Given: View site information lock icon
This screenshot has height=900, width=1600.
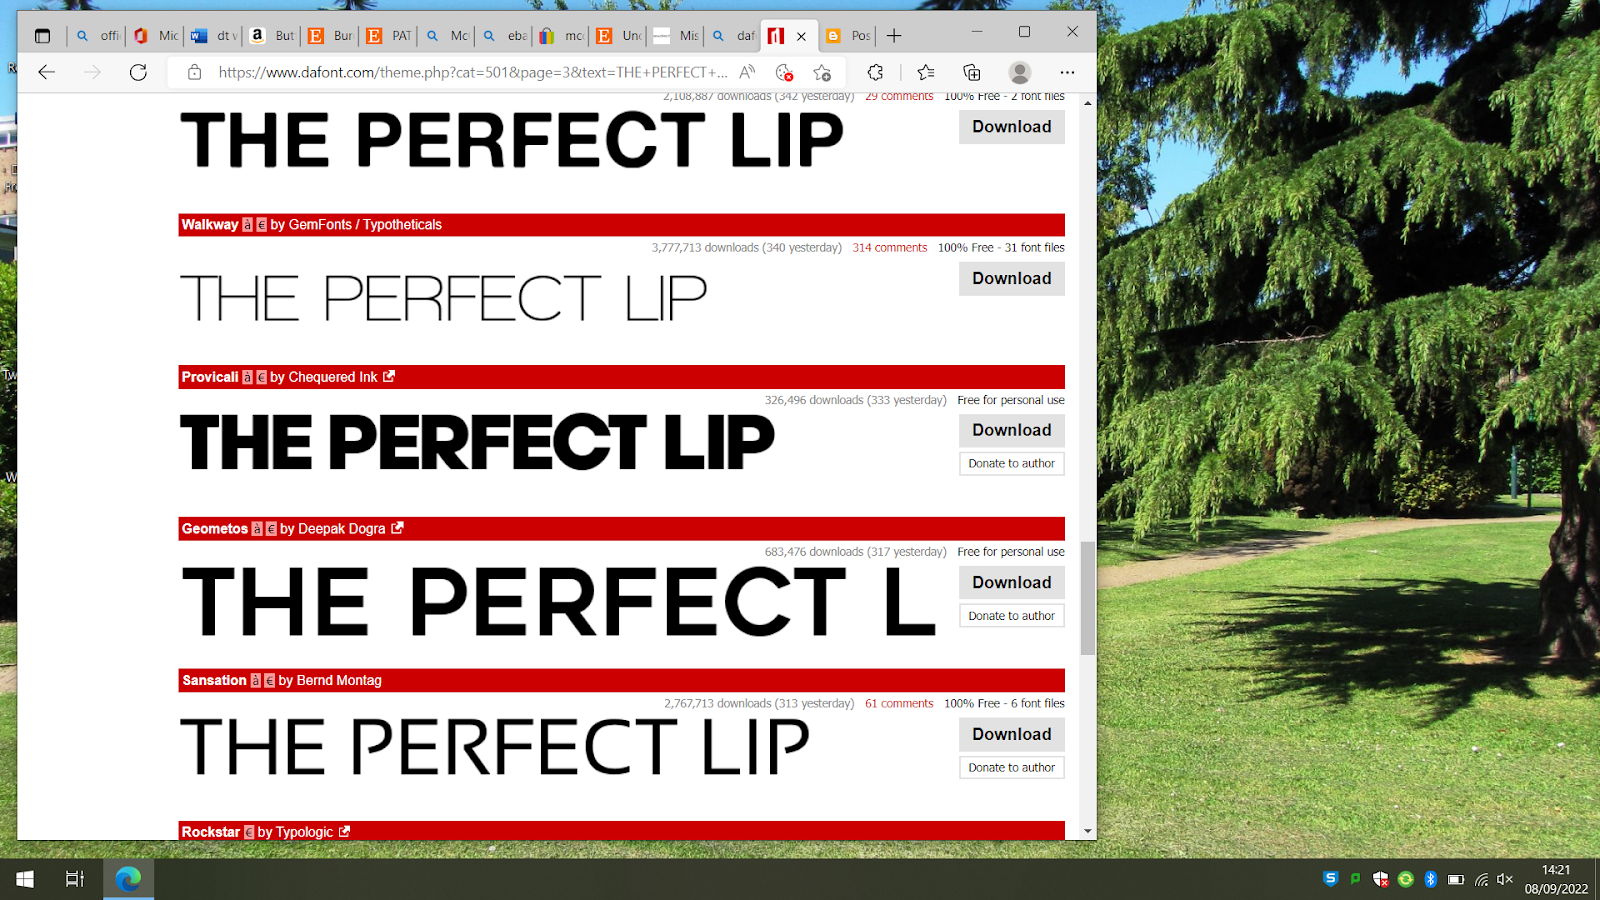Looking at the screenshot, I should click(195, 72).
